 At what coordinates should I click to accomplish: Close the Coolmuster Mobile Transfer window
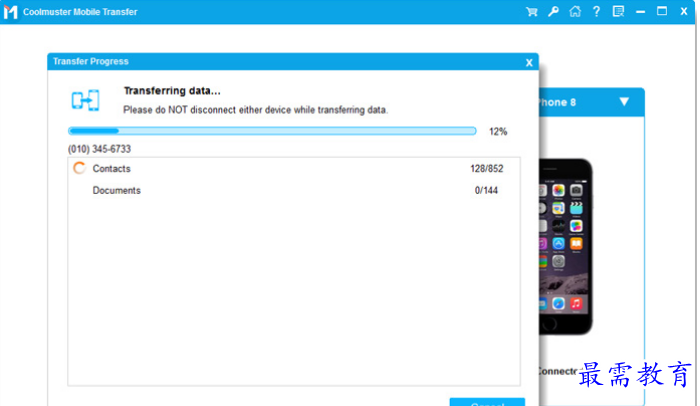tap(684, 12)
